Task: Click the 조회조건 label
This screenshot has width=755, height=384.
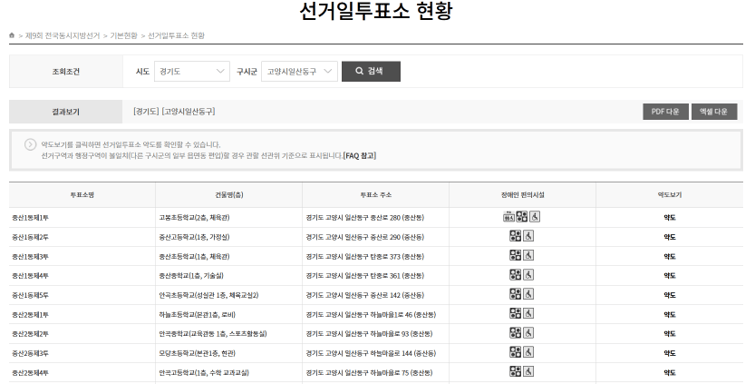Action: [x=65, y=71]
